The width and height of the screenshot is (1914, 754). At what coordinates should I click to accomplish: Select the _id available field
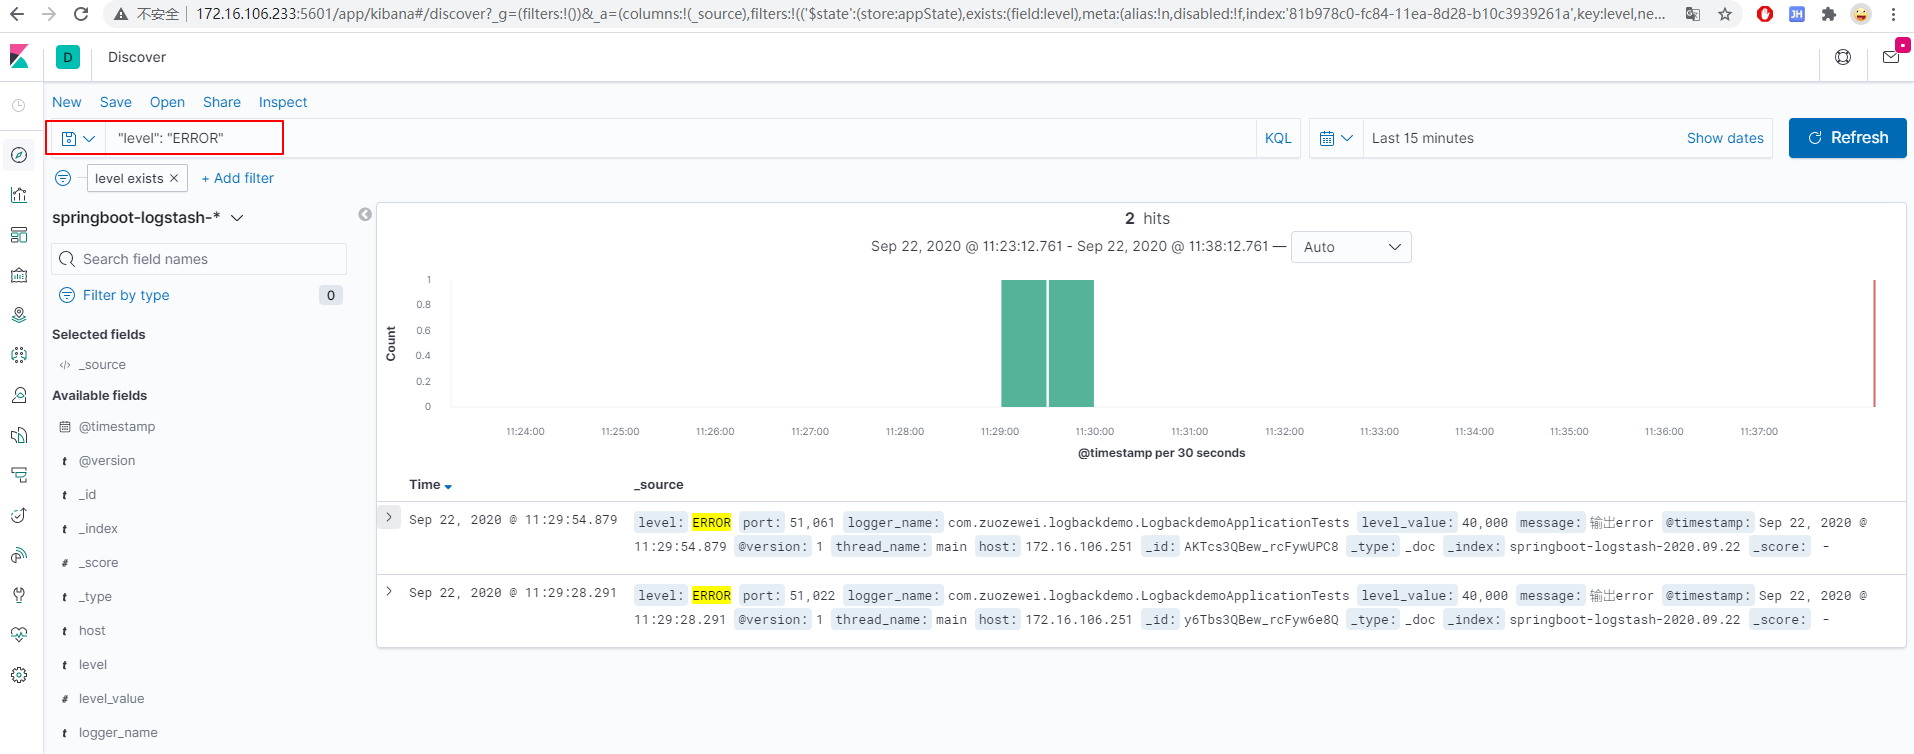click(x=88, y=494)
